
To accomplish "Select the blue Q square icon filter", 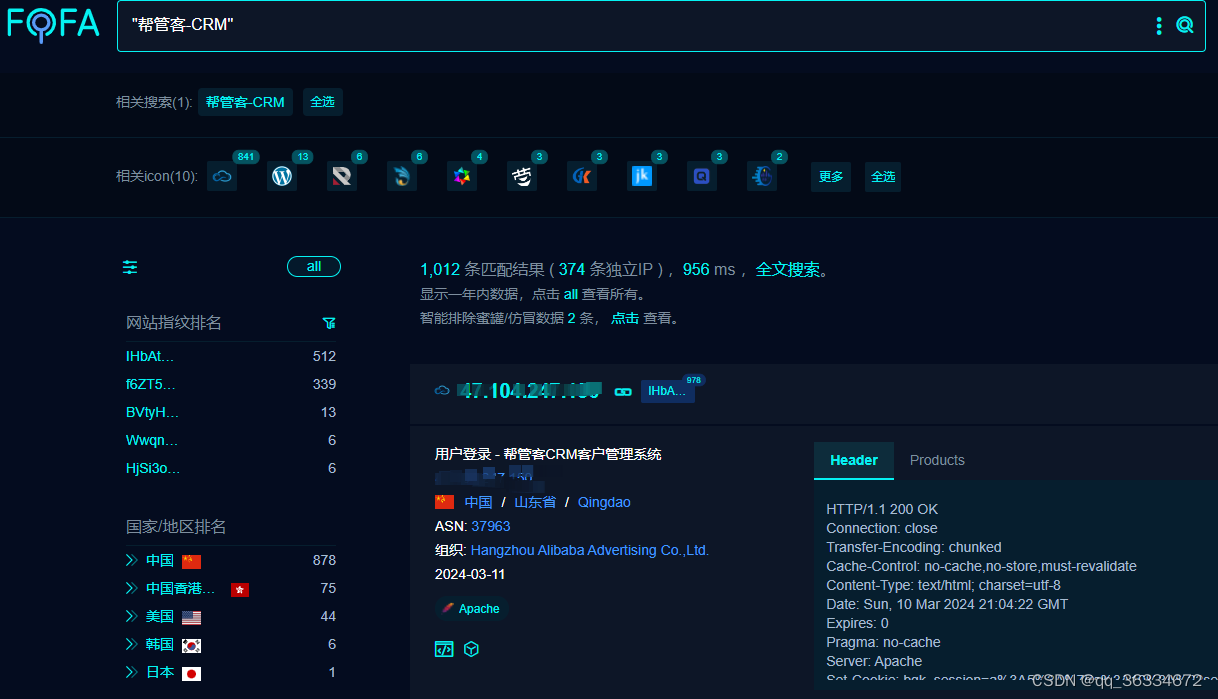I will click(x=702, y=176).
